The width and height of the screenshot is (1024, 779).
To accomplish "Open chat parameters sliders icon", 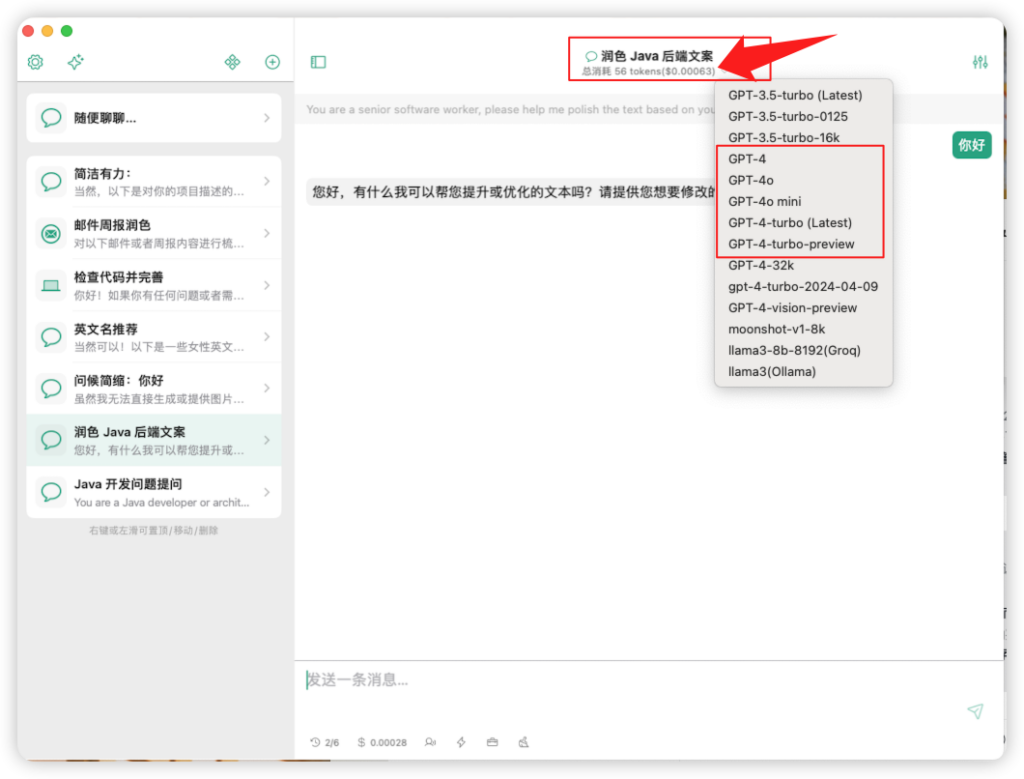I will [980, 62].
